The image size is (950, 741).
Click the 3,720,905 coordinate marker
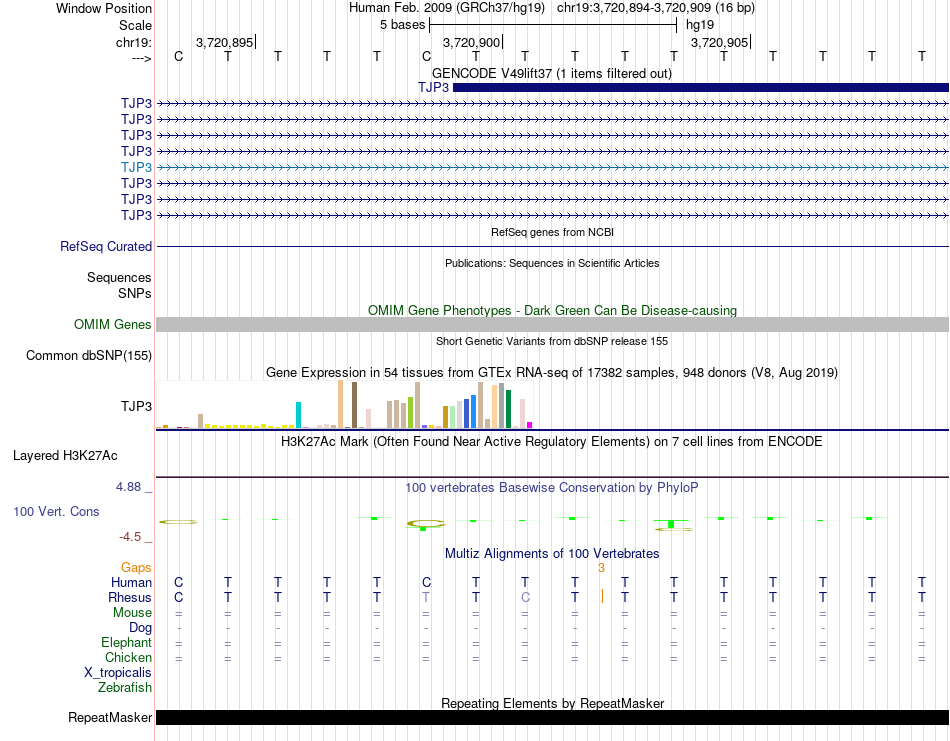tap(719, 42)
